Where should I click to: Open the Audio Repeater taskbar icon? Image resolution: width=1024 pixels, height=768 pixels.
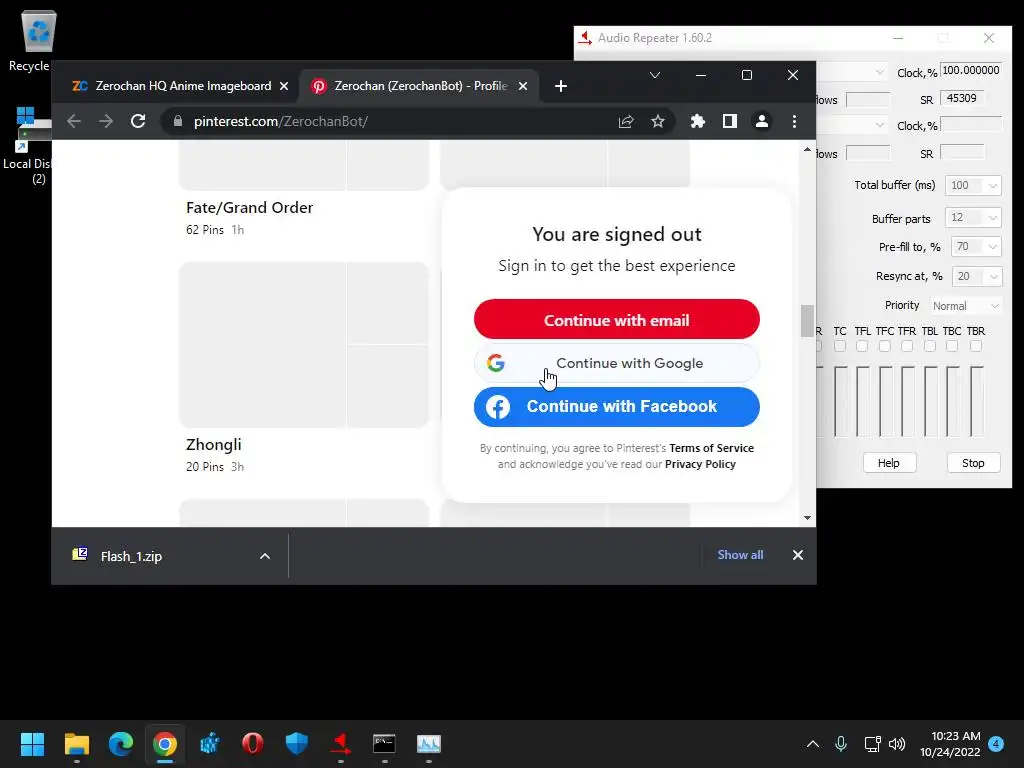[340, 744]
